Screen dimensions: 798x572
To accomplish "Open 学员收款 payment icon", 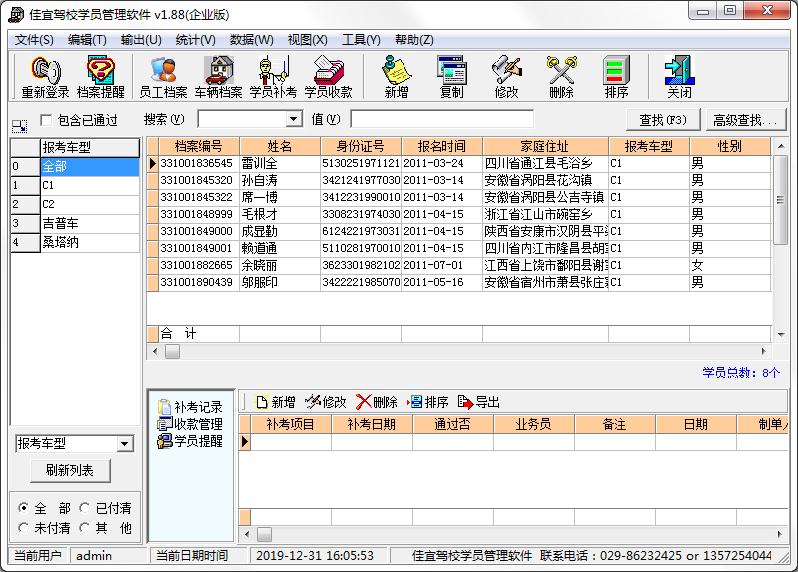I will [x=329, y=77].
